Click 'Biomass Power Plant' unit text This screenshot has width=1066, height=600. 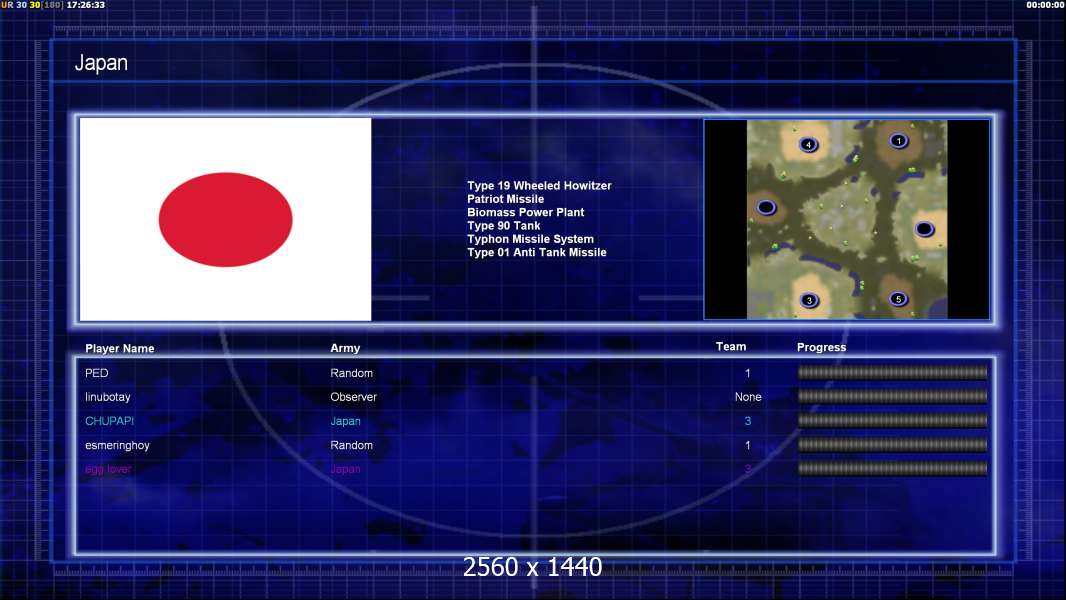(x=526, y=212)
